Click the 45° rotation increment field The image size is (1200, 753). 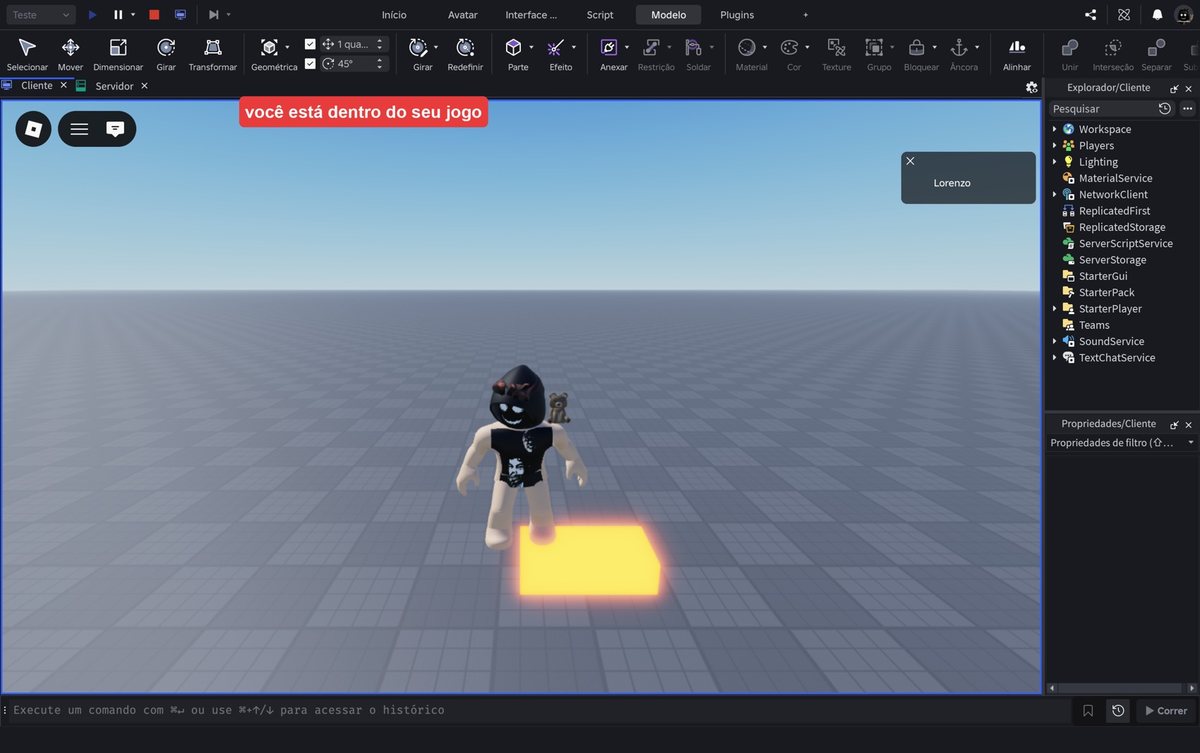(354, 63)
